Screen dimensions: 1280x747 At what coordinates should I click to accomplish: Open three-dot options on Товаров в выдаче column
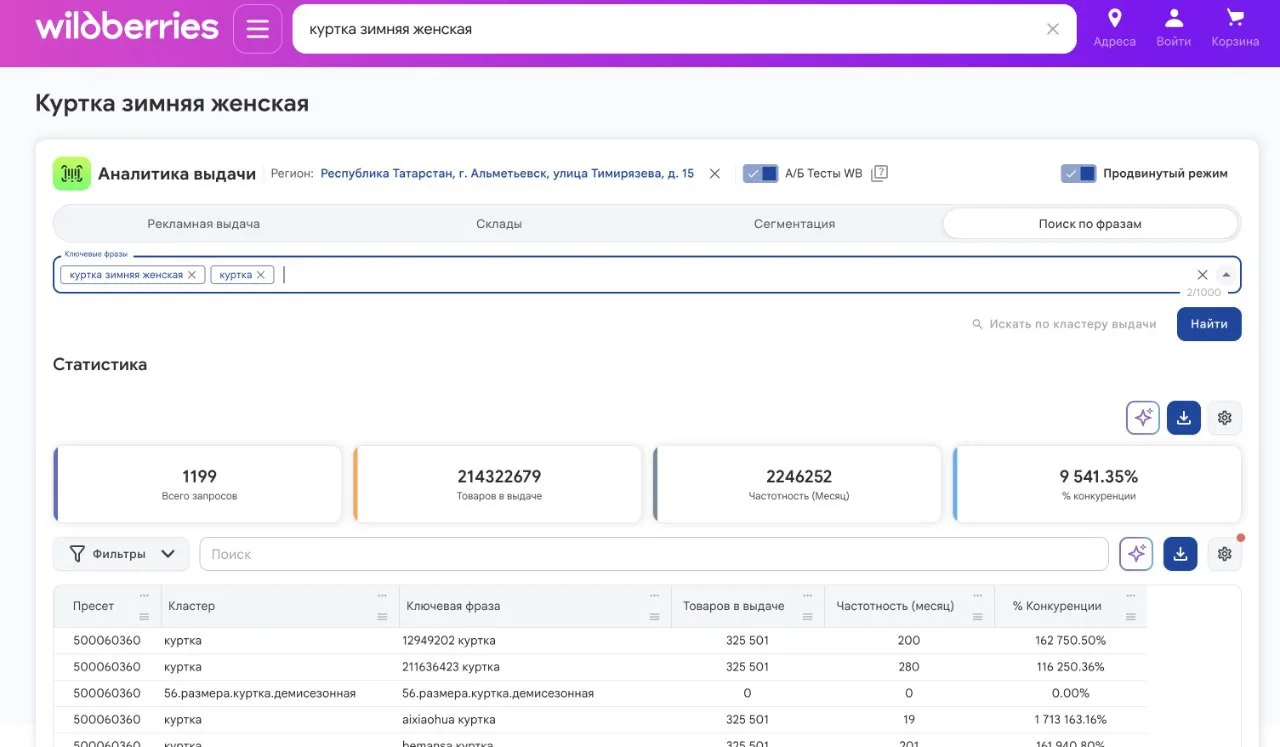click(x=808, y=595)
